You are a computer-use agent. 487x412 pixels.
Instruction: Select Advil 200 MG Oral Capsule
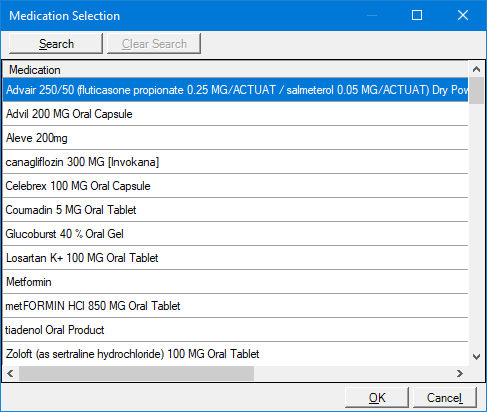click(235, 114)
